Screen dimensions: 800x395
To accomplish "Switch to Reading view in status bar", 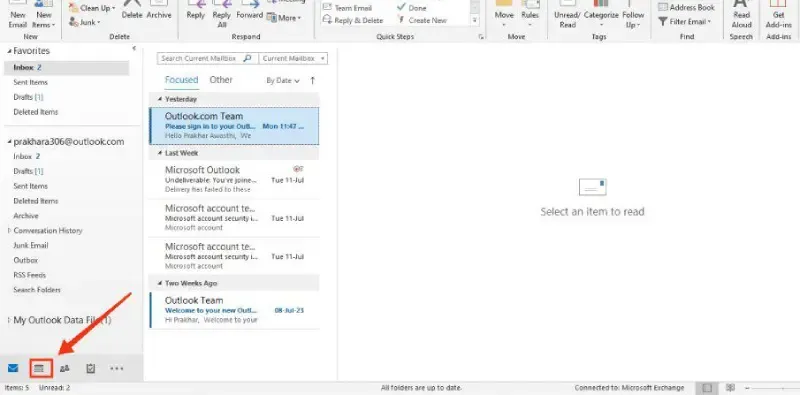I will pyautogui.click(x=730, y=388).
